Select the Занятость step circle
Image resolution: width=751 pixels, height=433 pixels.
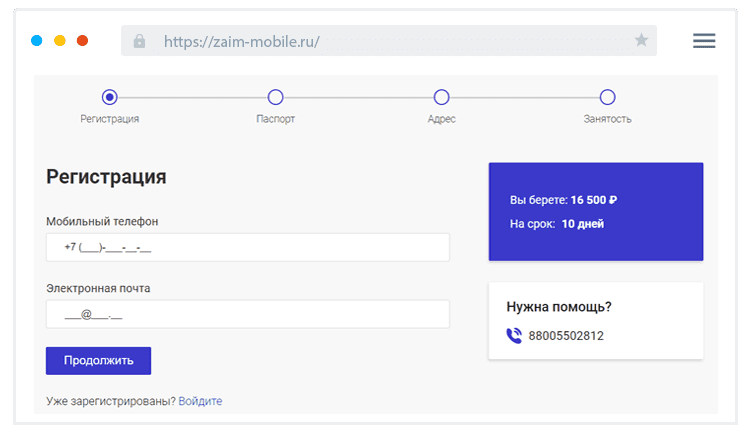(607, 97)
